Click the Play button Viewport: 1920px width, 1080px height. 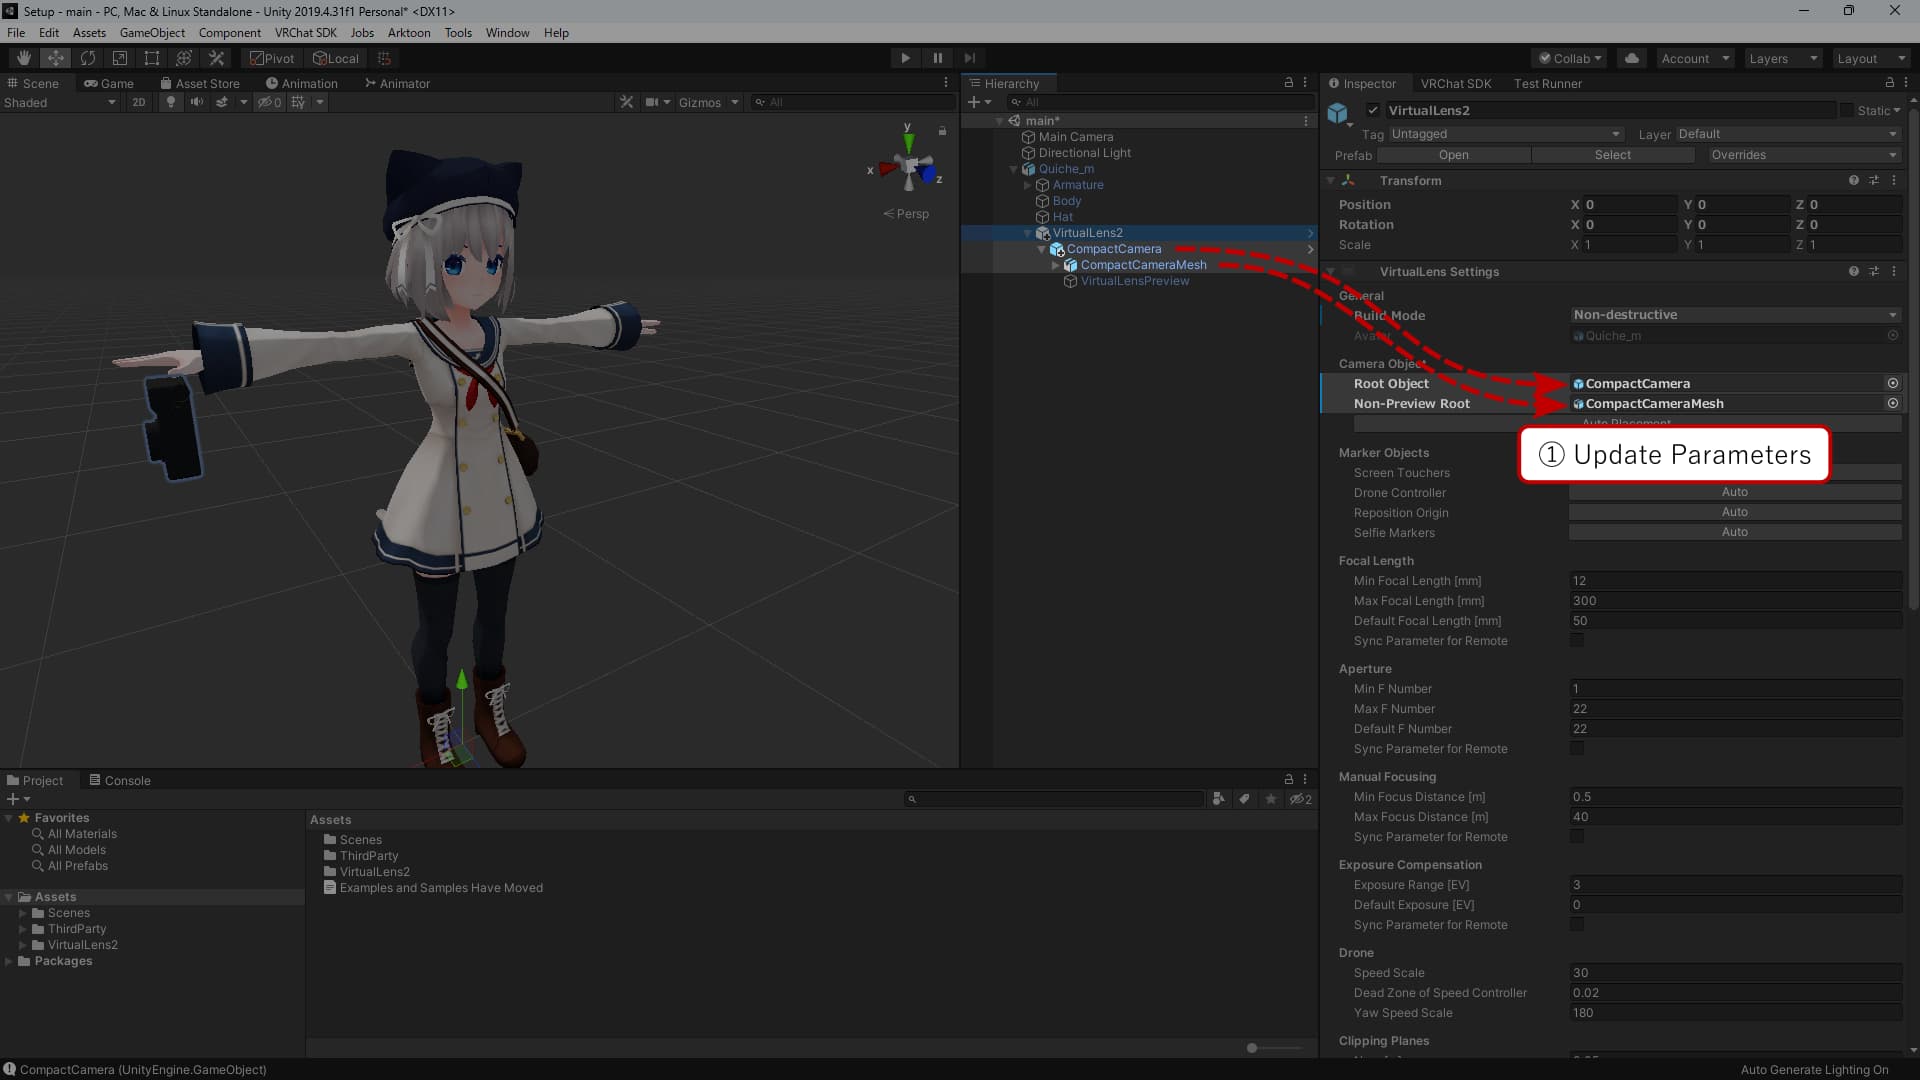click(x=905, y=58)
